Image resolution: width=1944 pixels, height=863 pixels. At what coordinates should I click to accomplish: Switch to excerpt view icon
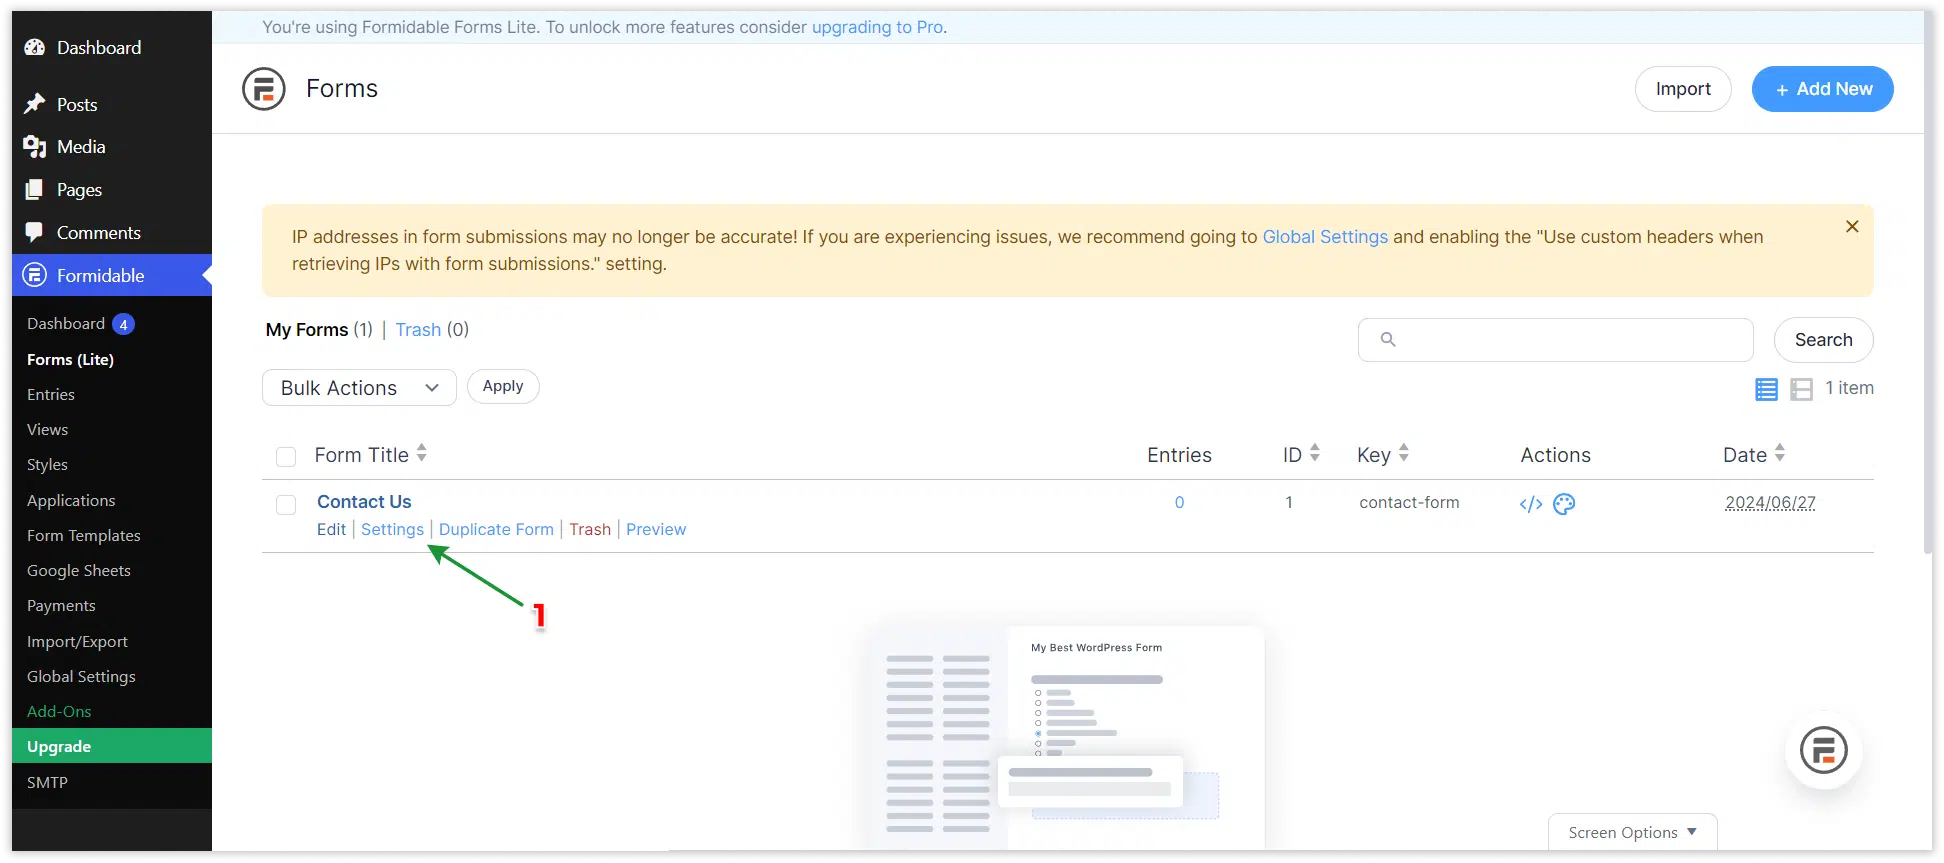coord(1801,389)
